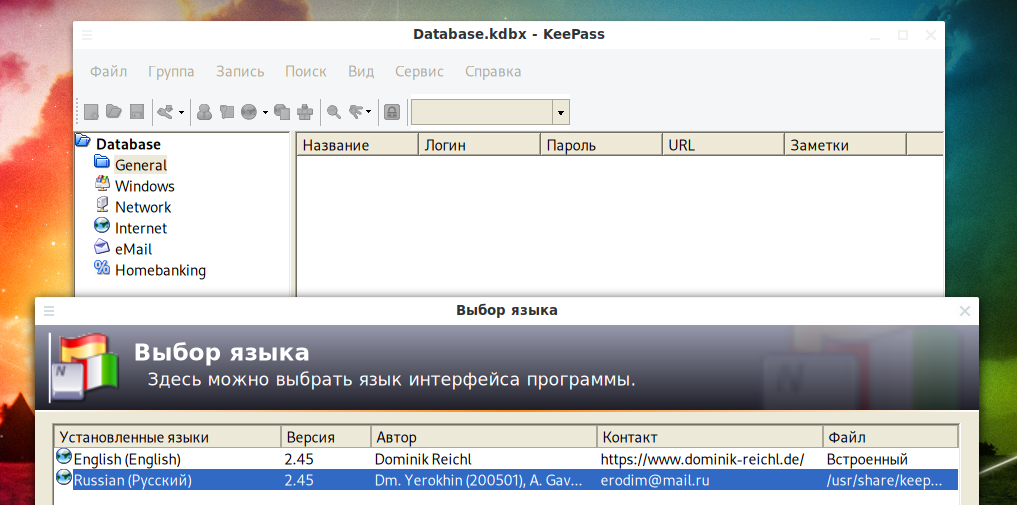Image resolution: width=1017 pixels, height=505 pixels.
Task: Click the Контакт column header
Action: pyautogui.click(x=710, y=437)
